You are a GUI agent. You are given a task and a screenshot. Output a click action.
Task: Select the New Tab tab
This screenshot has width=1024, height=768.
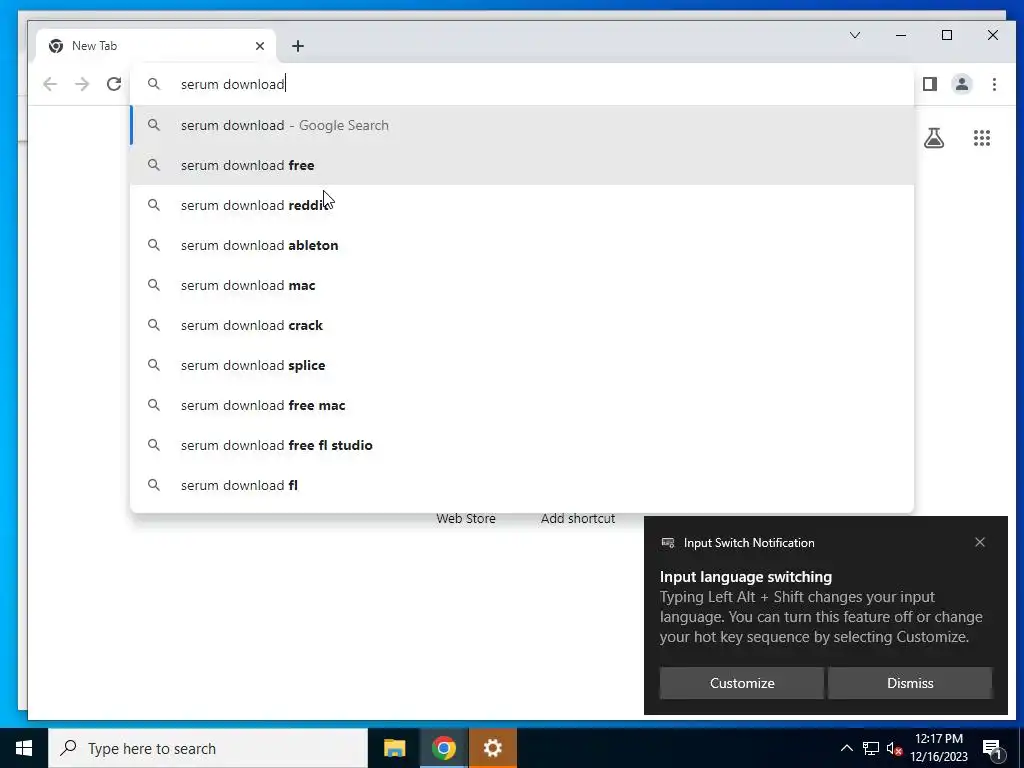pyautogui.click(x=155, y=46)
